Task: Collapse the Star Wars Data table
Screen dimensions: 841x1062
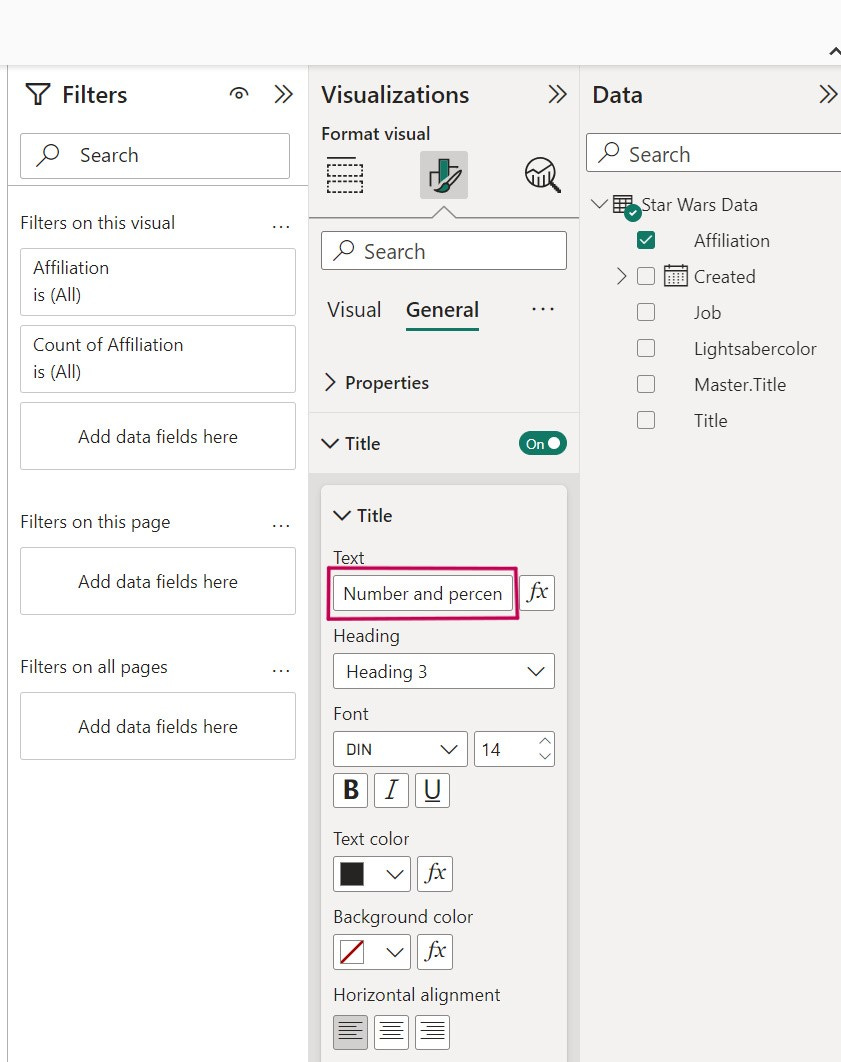Action: [x=599, y=204]
